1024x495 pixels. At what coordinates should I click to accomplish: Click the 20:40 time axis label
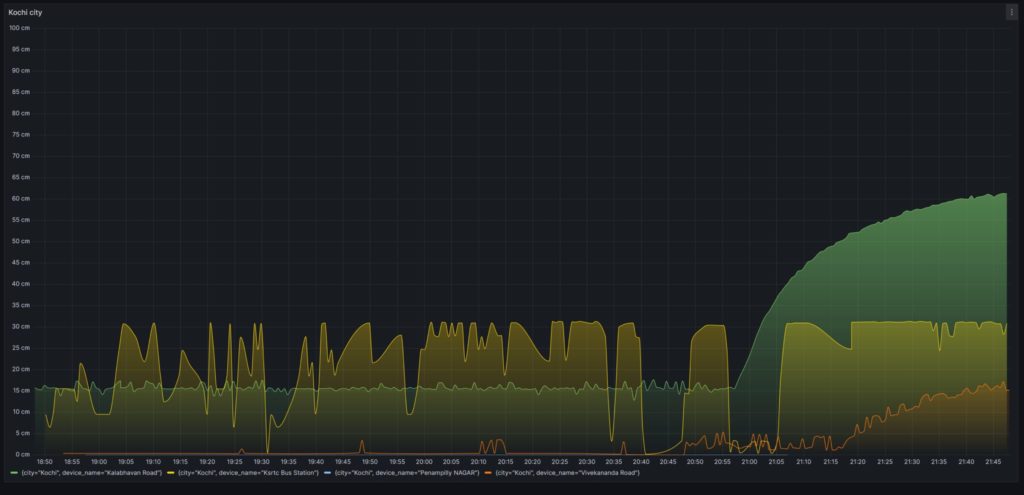[x=641, y=462]
